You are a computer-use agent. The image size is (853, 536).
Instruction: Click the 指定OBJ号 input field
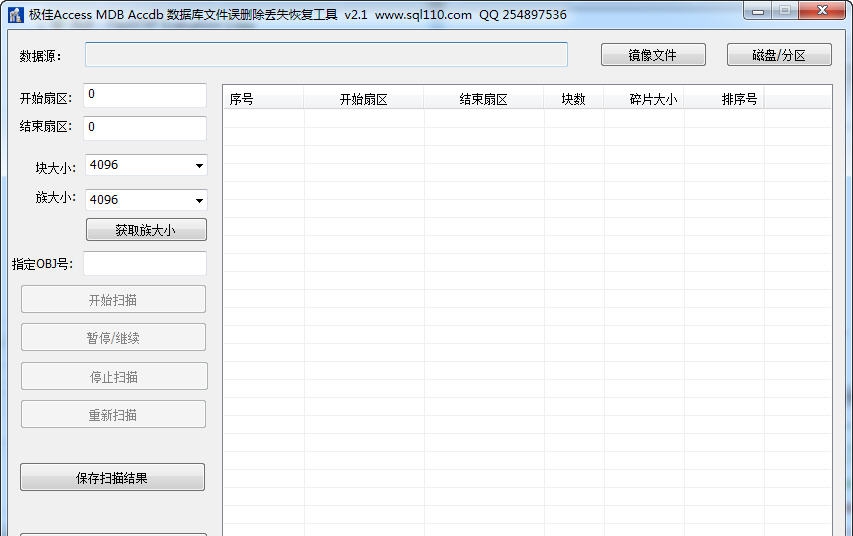tap(145, 263)
